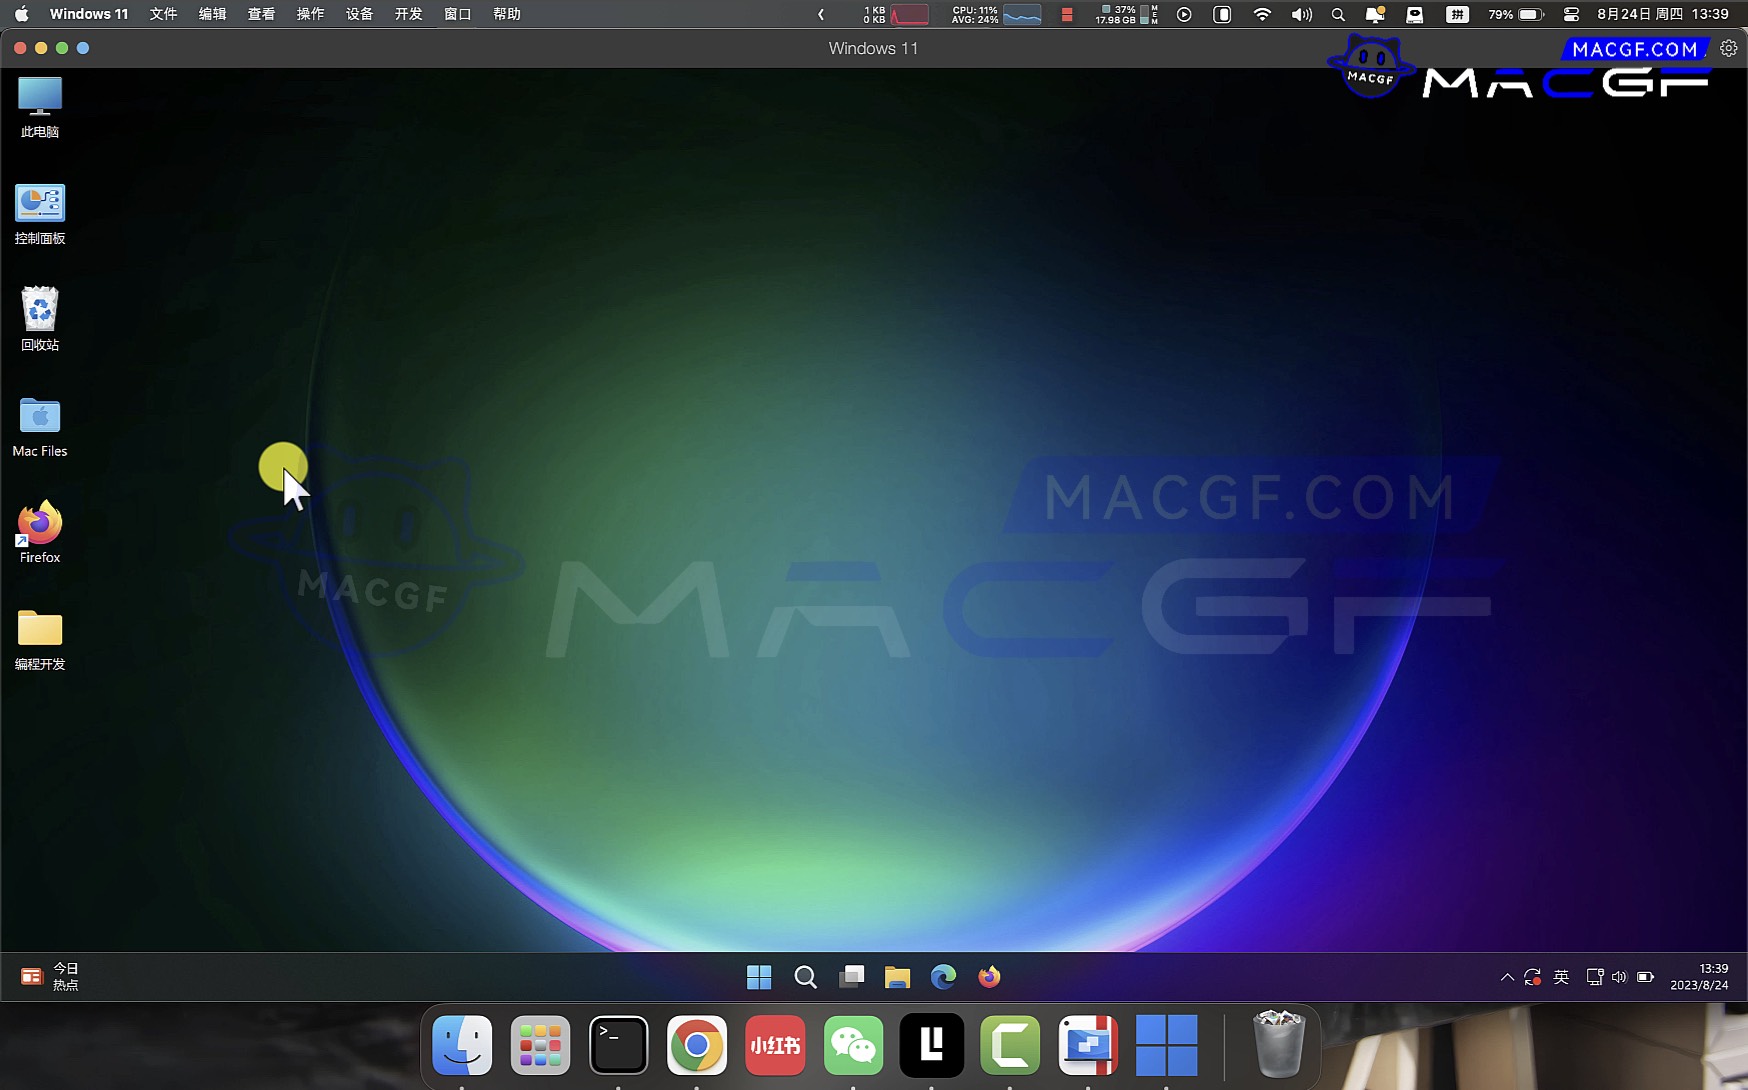Select the 编程开发 folder on the desktop
The width and height of the screenshot is (1748, 1090).
40,638
